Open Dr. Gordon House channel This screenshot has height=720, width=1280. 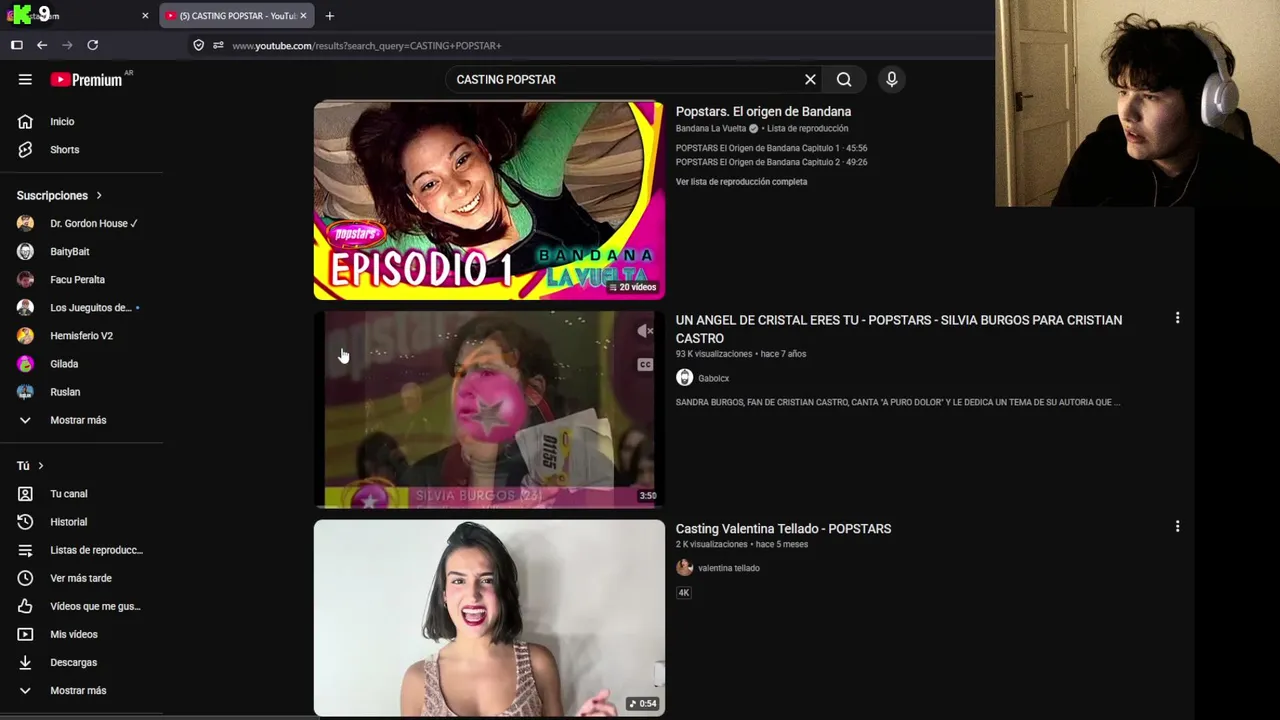pos(82,223)
